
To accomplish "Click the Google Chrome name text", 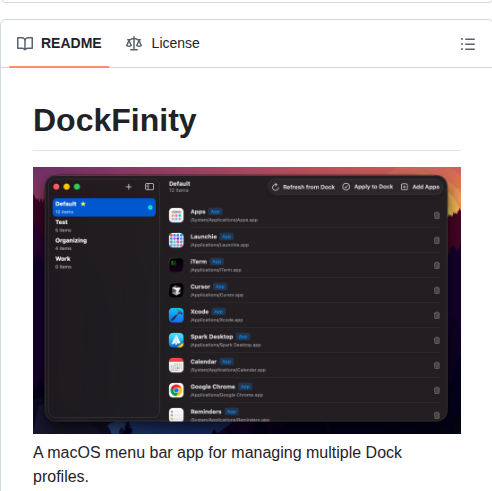I will (x=213, y=387).
